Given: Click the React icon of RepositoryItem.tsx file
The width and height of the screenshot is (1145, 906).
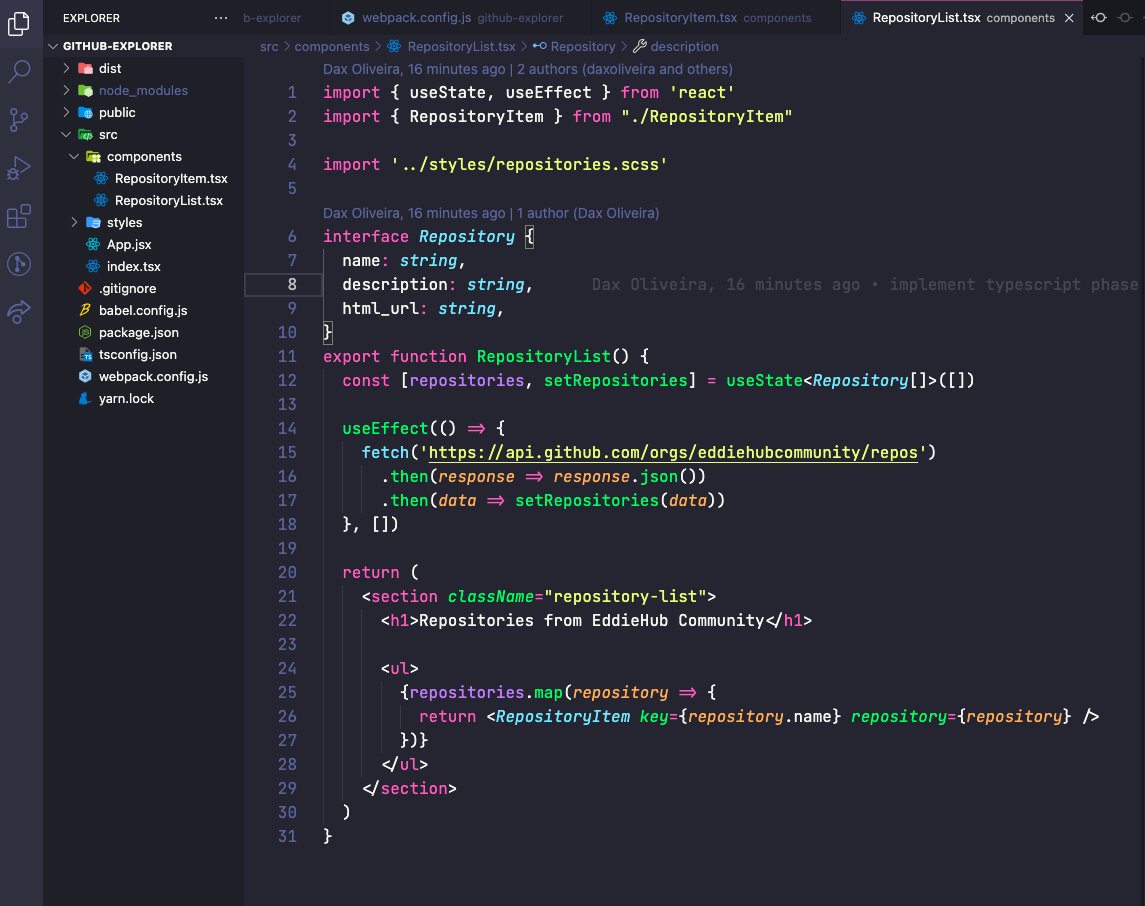Looking at the screenshot, I should [x=101, y=178].
